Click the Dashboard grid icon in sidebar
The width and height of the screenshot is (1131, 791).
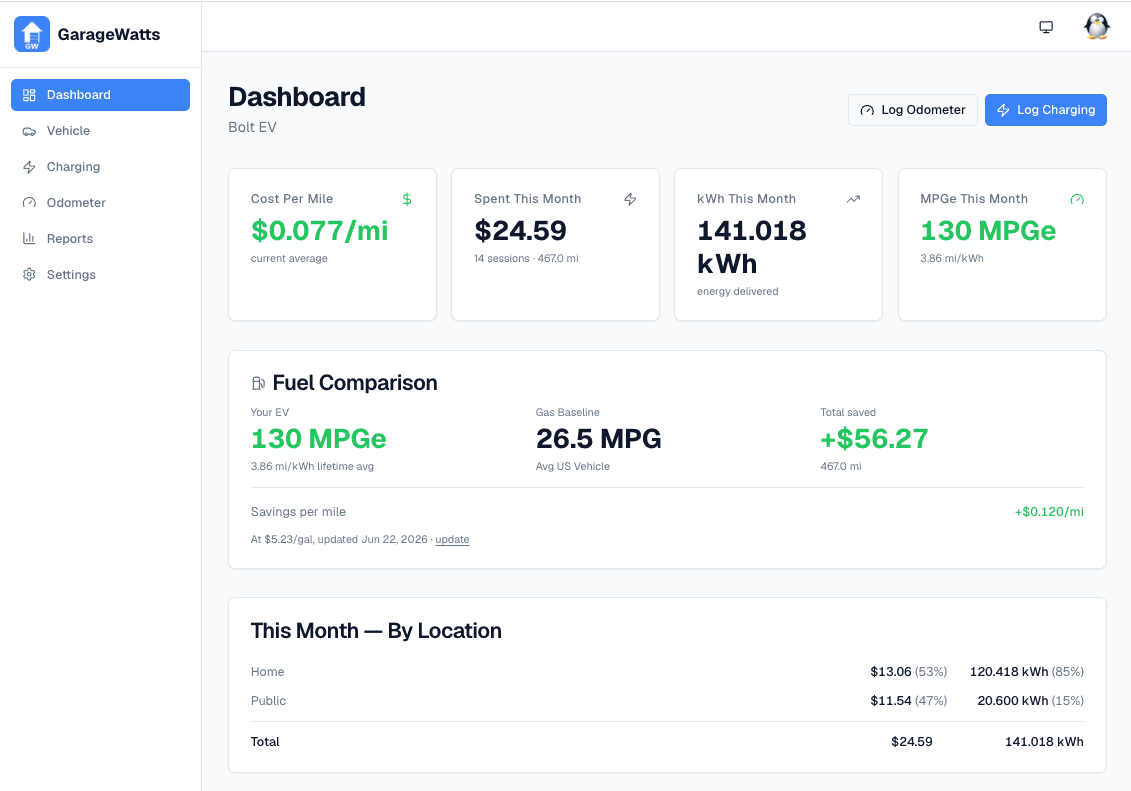coord(29,95)
